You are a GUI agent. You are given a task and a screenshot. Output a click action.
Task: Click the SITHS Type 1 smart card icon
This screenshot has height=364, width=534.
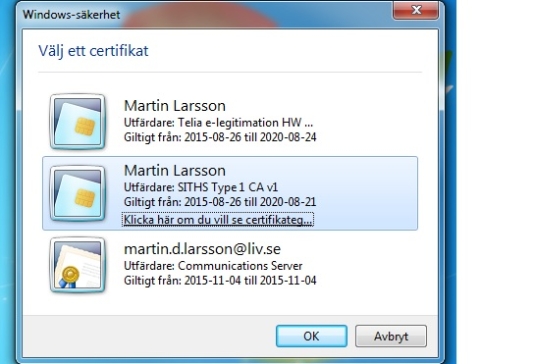pos(77,193)
